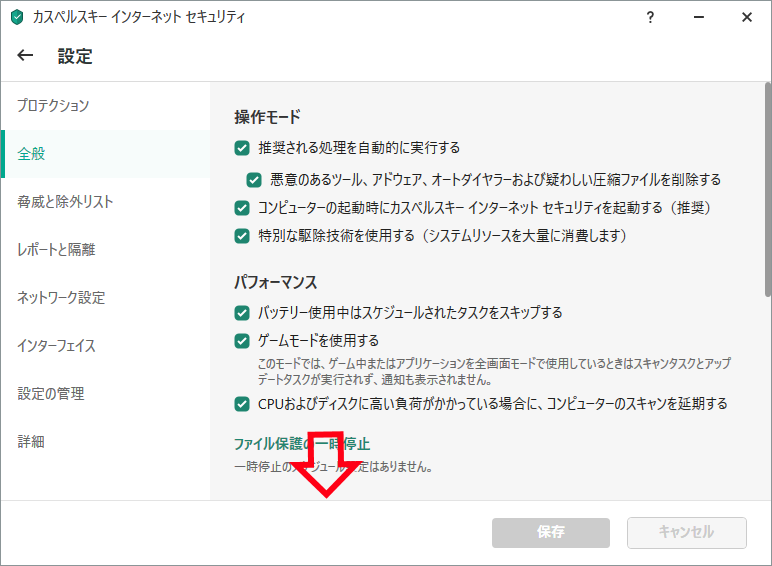Viewport: 772px width, 566px height.
Task: Open help with the question mark icon
Action: click(x=650, y=17)
